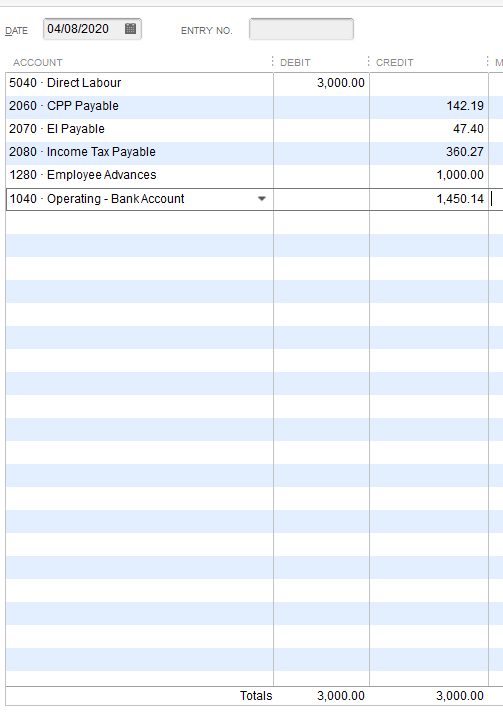
Task: Click the Date label
Action: coord(16,31)
